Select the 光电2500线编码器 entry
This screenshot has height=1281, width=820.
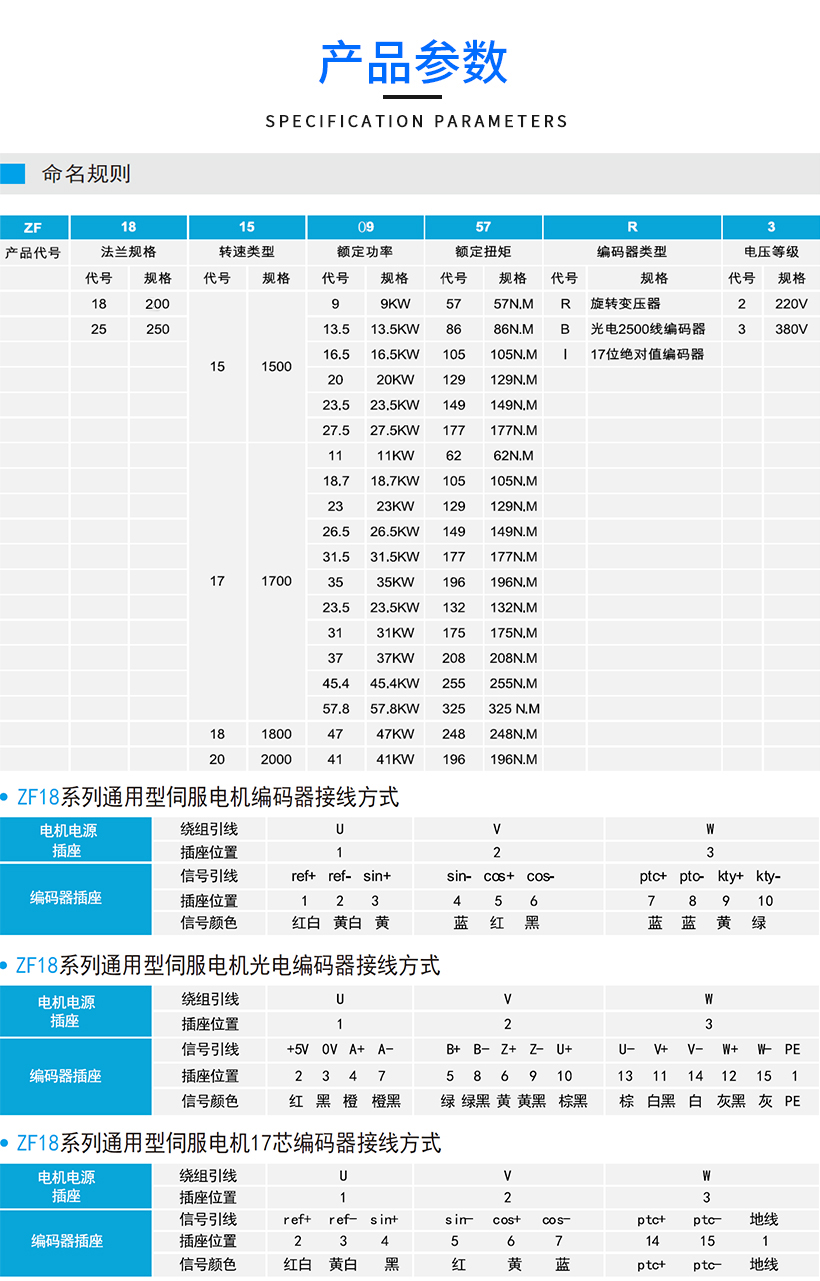[647, 329]
